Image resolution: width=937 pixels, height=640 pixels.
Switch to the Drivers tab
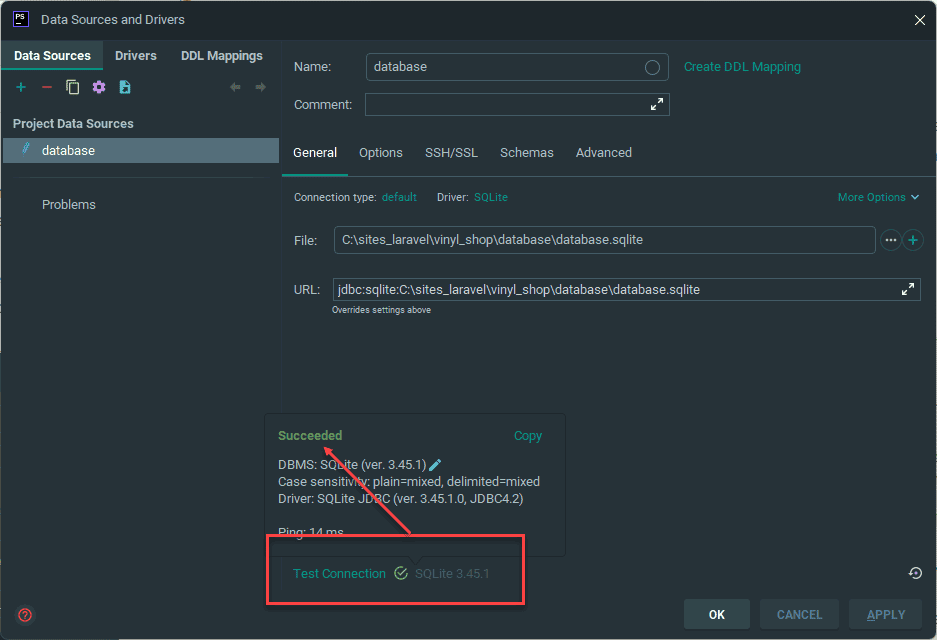pos(136,56)
